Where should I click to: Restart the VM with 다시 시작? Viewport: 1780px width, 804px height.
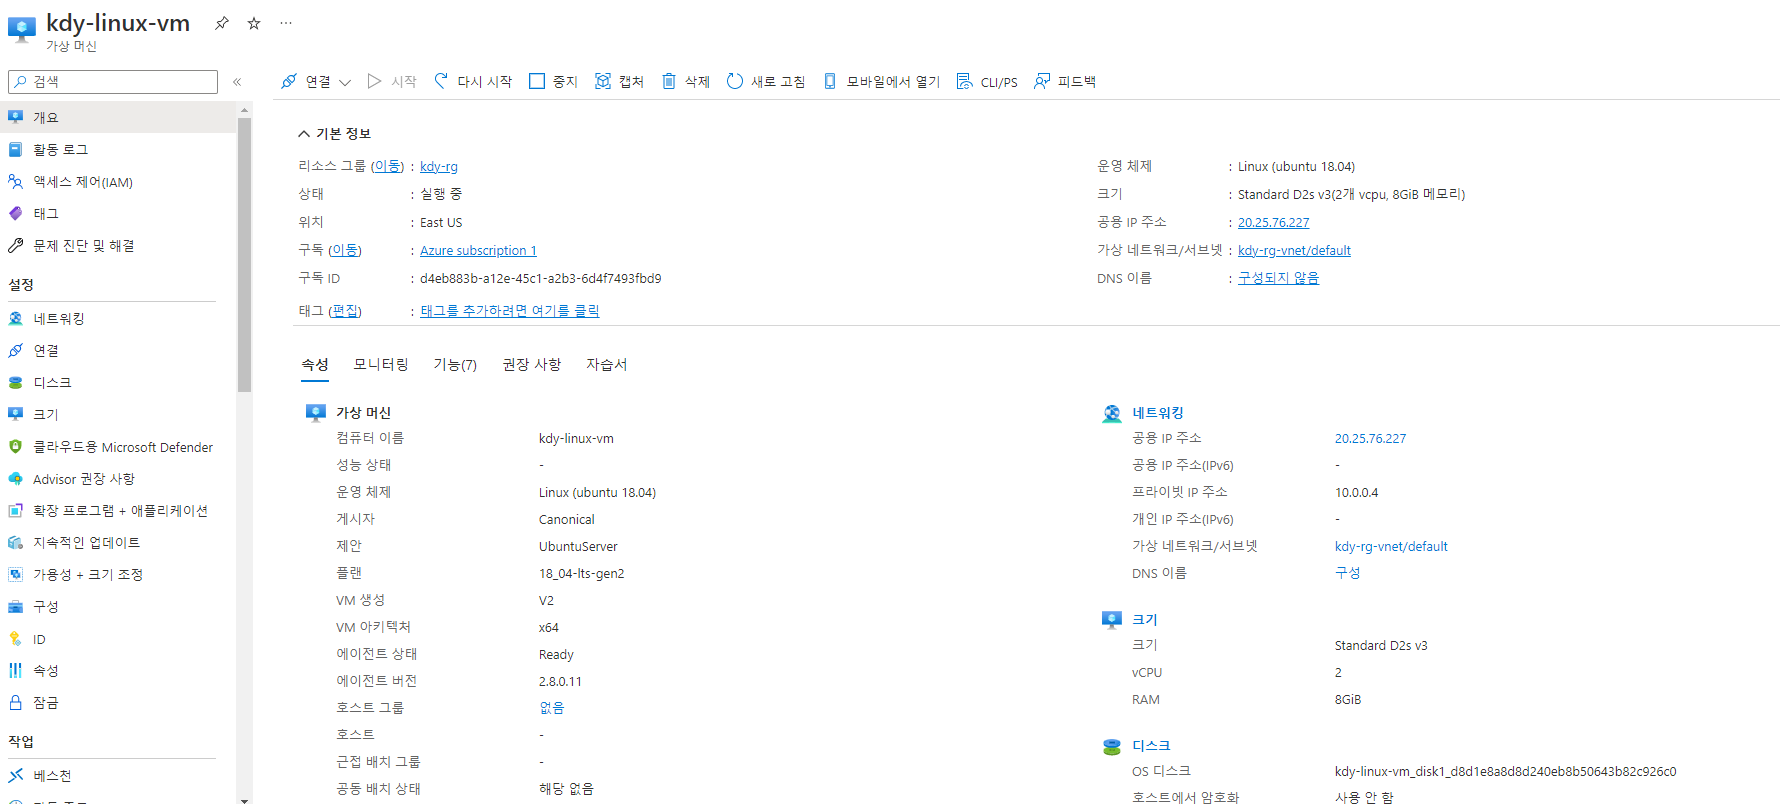[x=473, y=82]
